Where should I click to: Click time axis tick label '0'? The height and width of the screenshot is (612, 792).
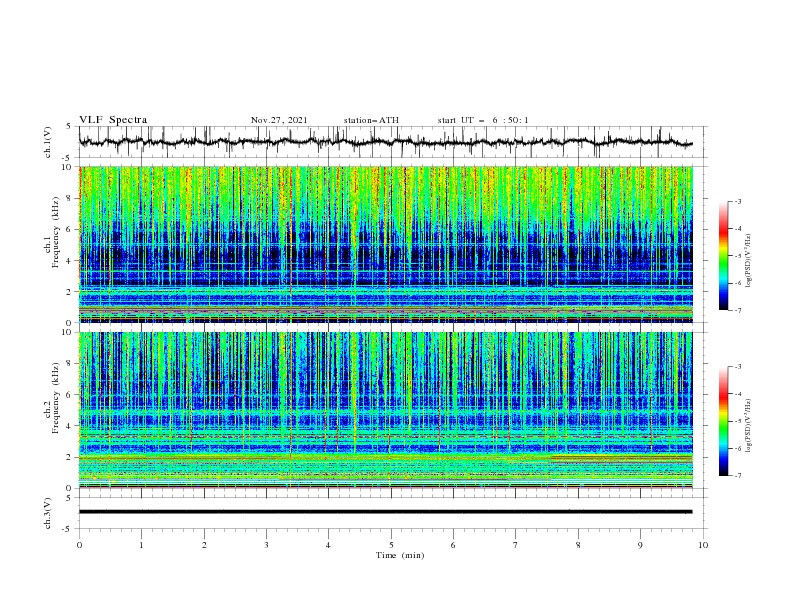[79, 545]
